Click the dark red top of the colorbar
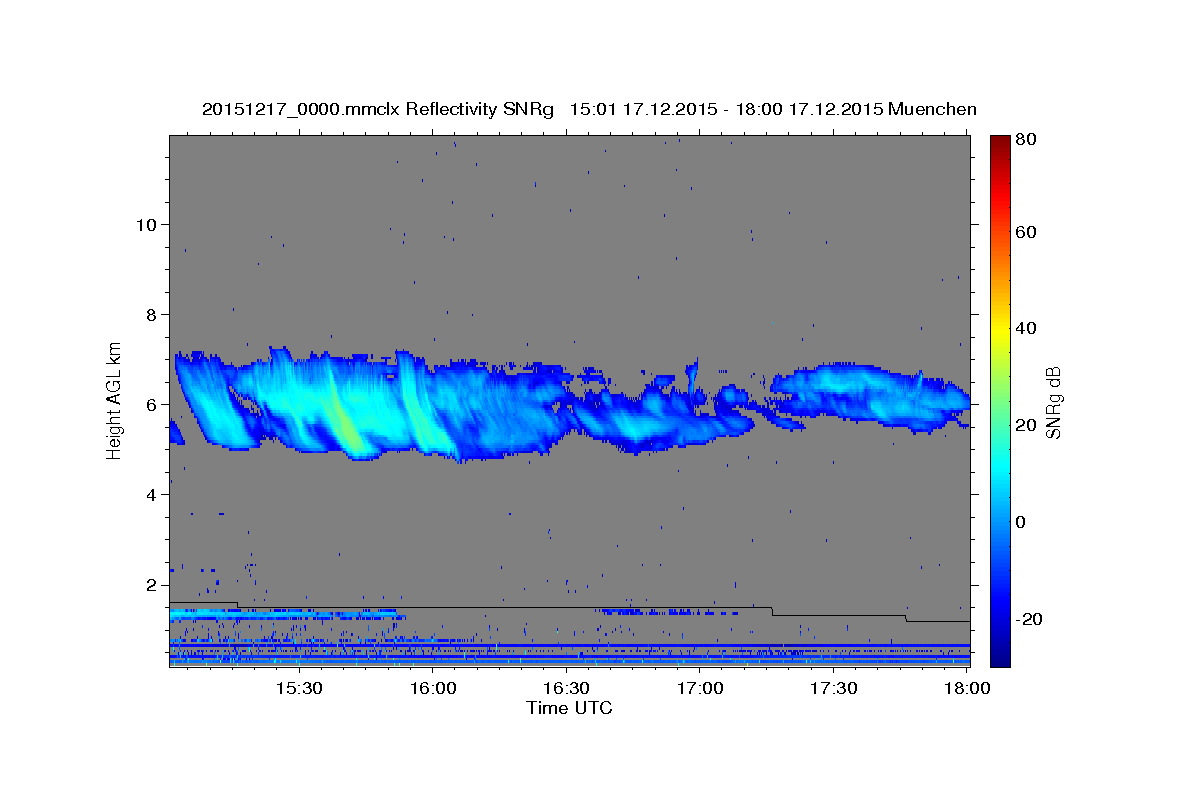 point(1000,145)
